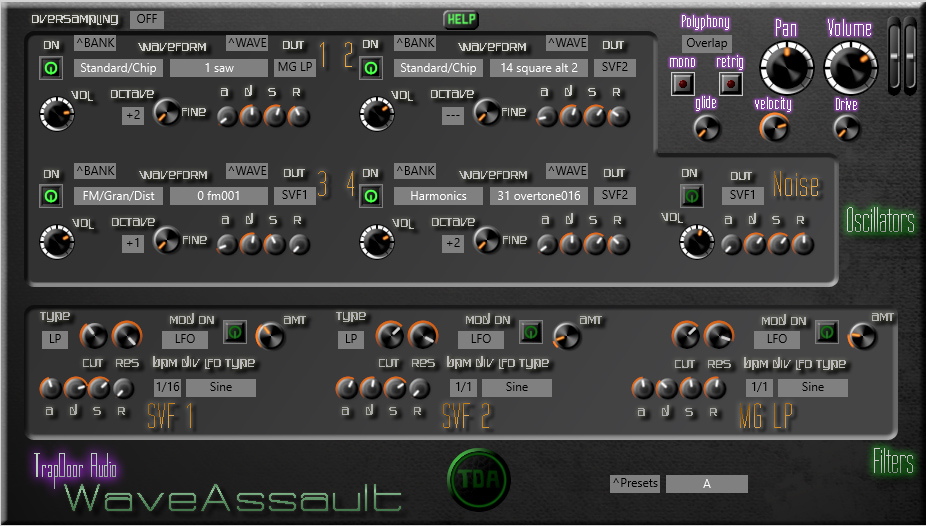Image resolution: width=926 pixels, height=526 pixels.
Task: Click the green HELP button
Action: tap(461, 19)
